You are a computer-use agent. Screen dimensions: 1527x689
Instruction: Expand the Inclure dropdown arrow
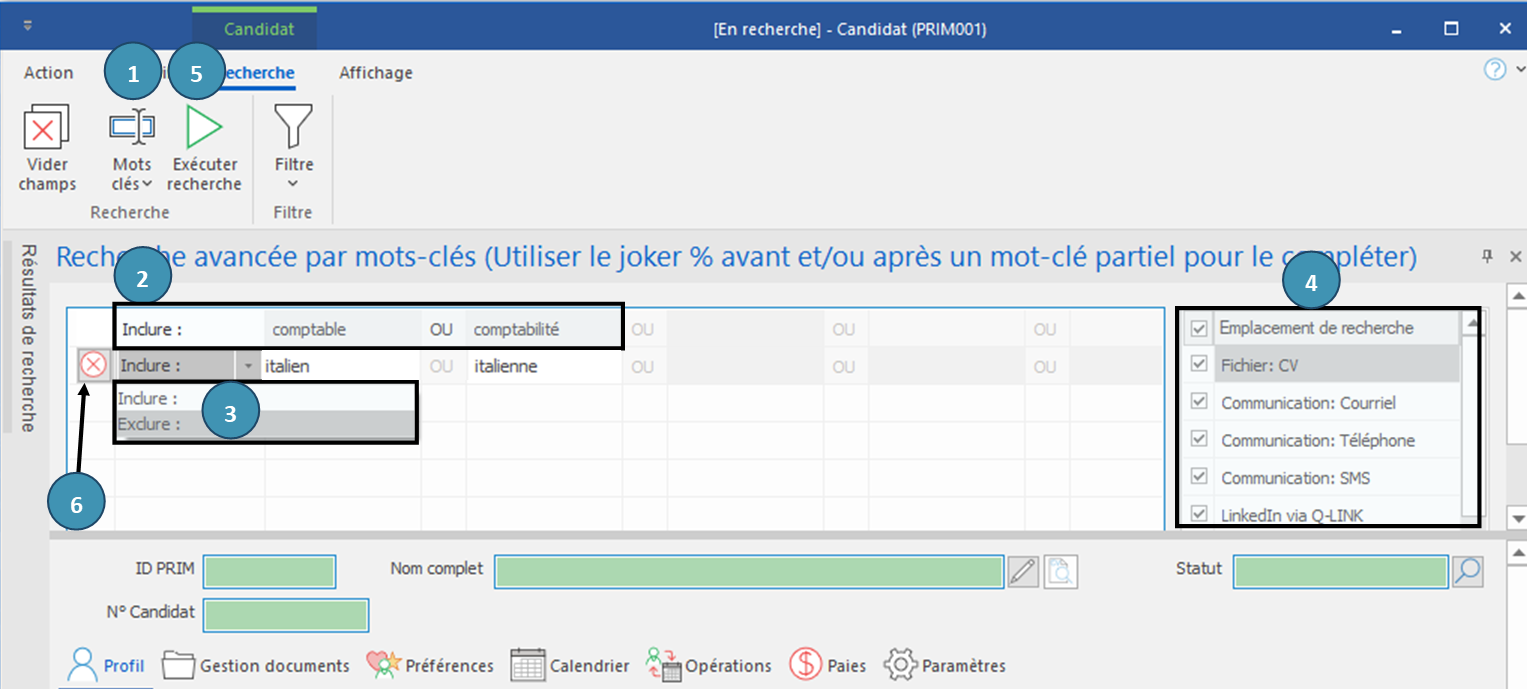point(249,366)
